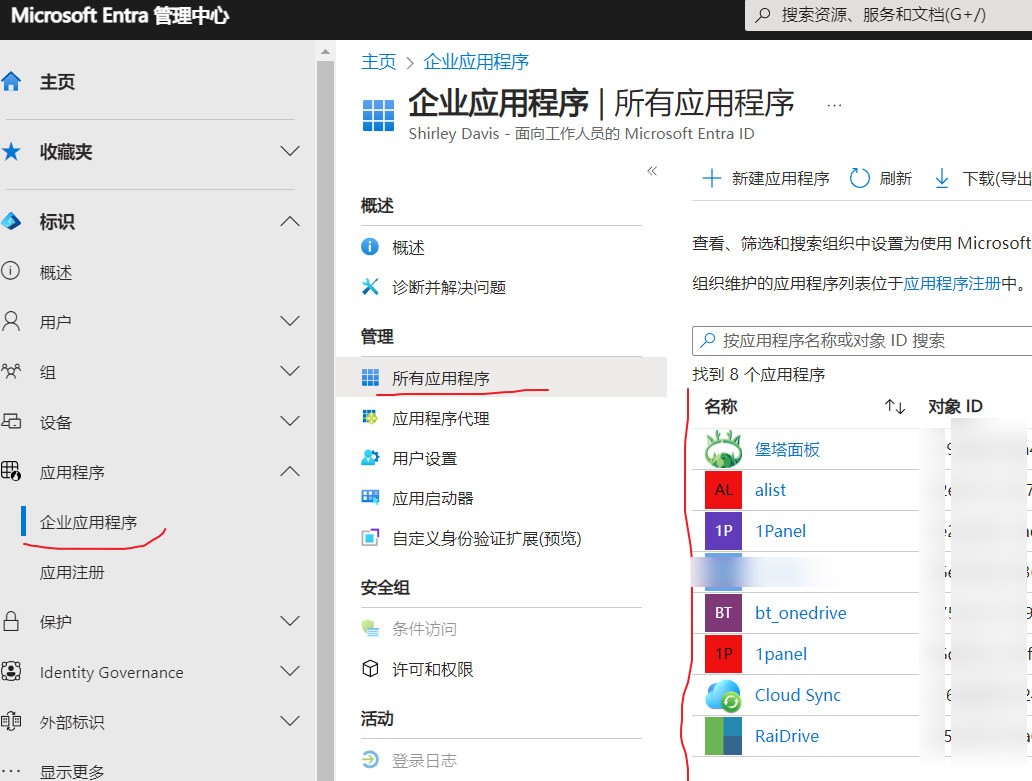The width and height of the screenshot is (1032, 781).
Task: Select 企业应用程序 in the sidebar
Action: (x=88, y=522)
